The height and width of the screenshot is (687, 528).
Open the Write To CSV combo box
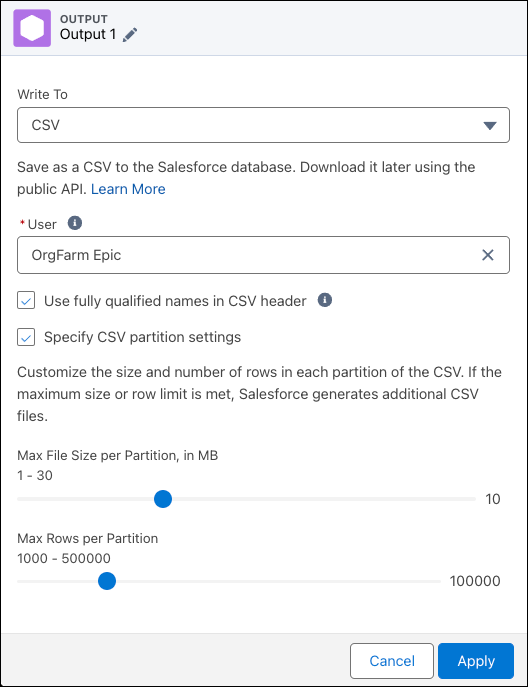coord(263,125)
